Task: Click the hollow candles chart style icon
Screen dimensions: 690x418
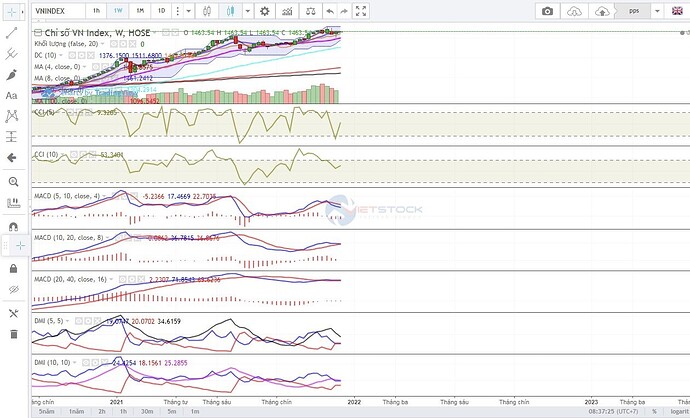Action: (x=207, y=11)
